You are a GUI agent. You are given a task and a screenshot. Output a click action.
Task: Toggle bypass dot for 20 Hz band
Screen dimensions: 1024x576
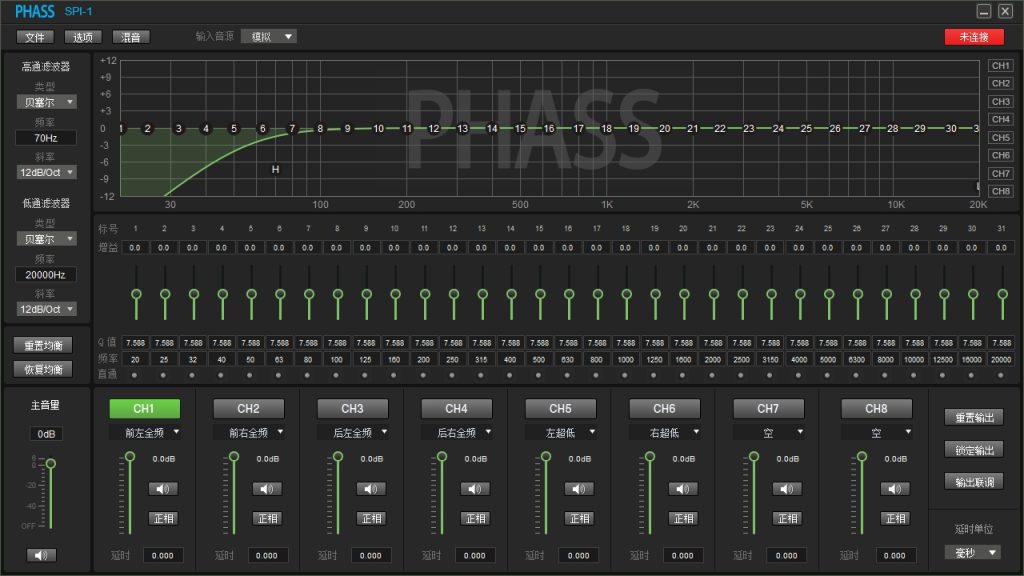tap(135, 376)
